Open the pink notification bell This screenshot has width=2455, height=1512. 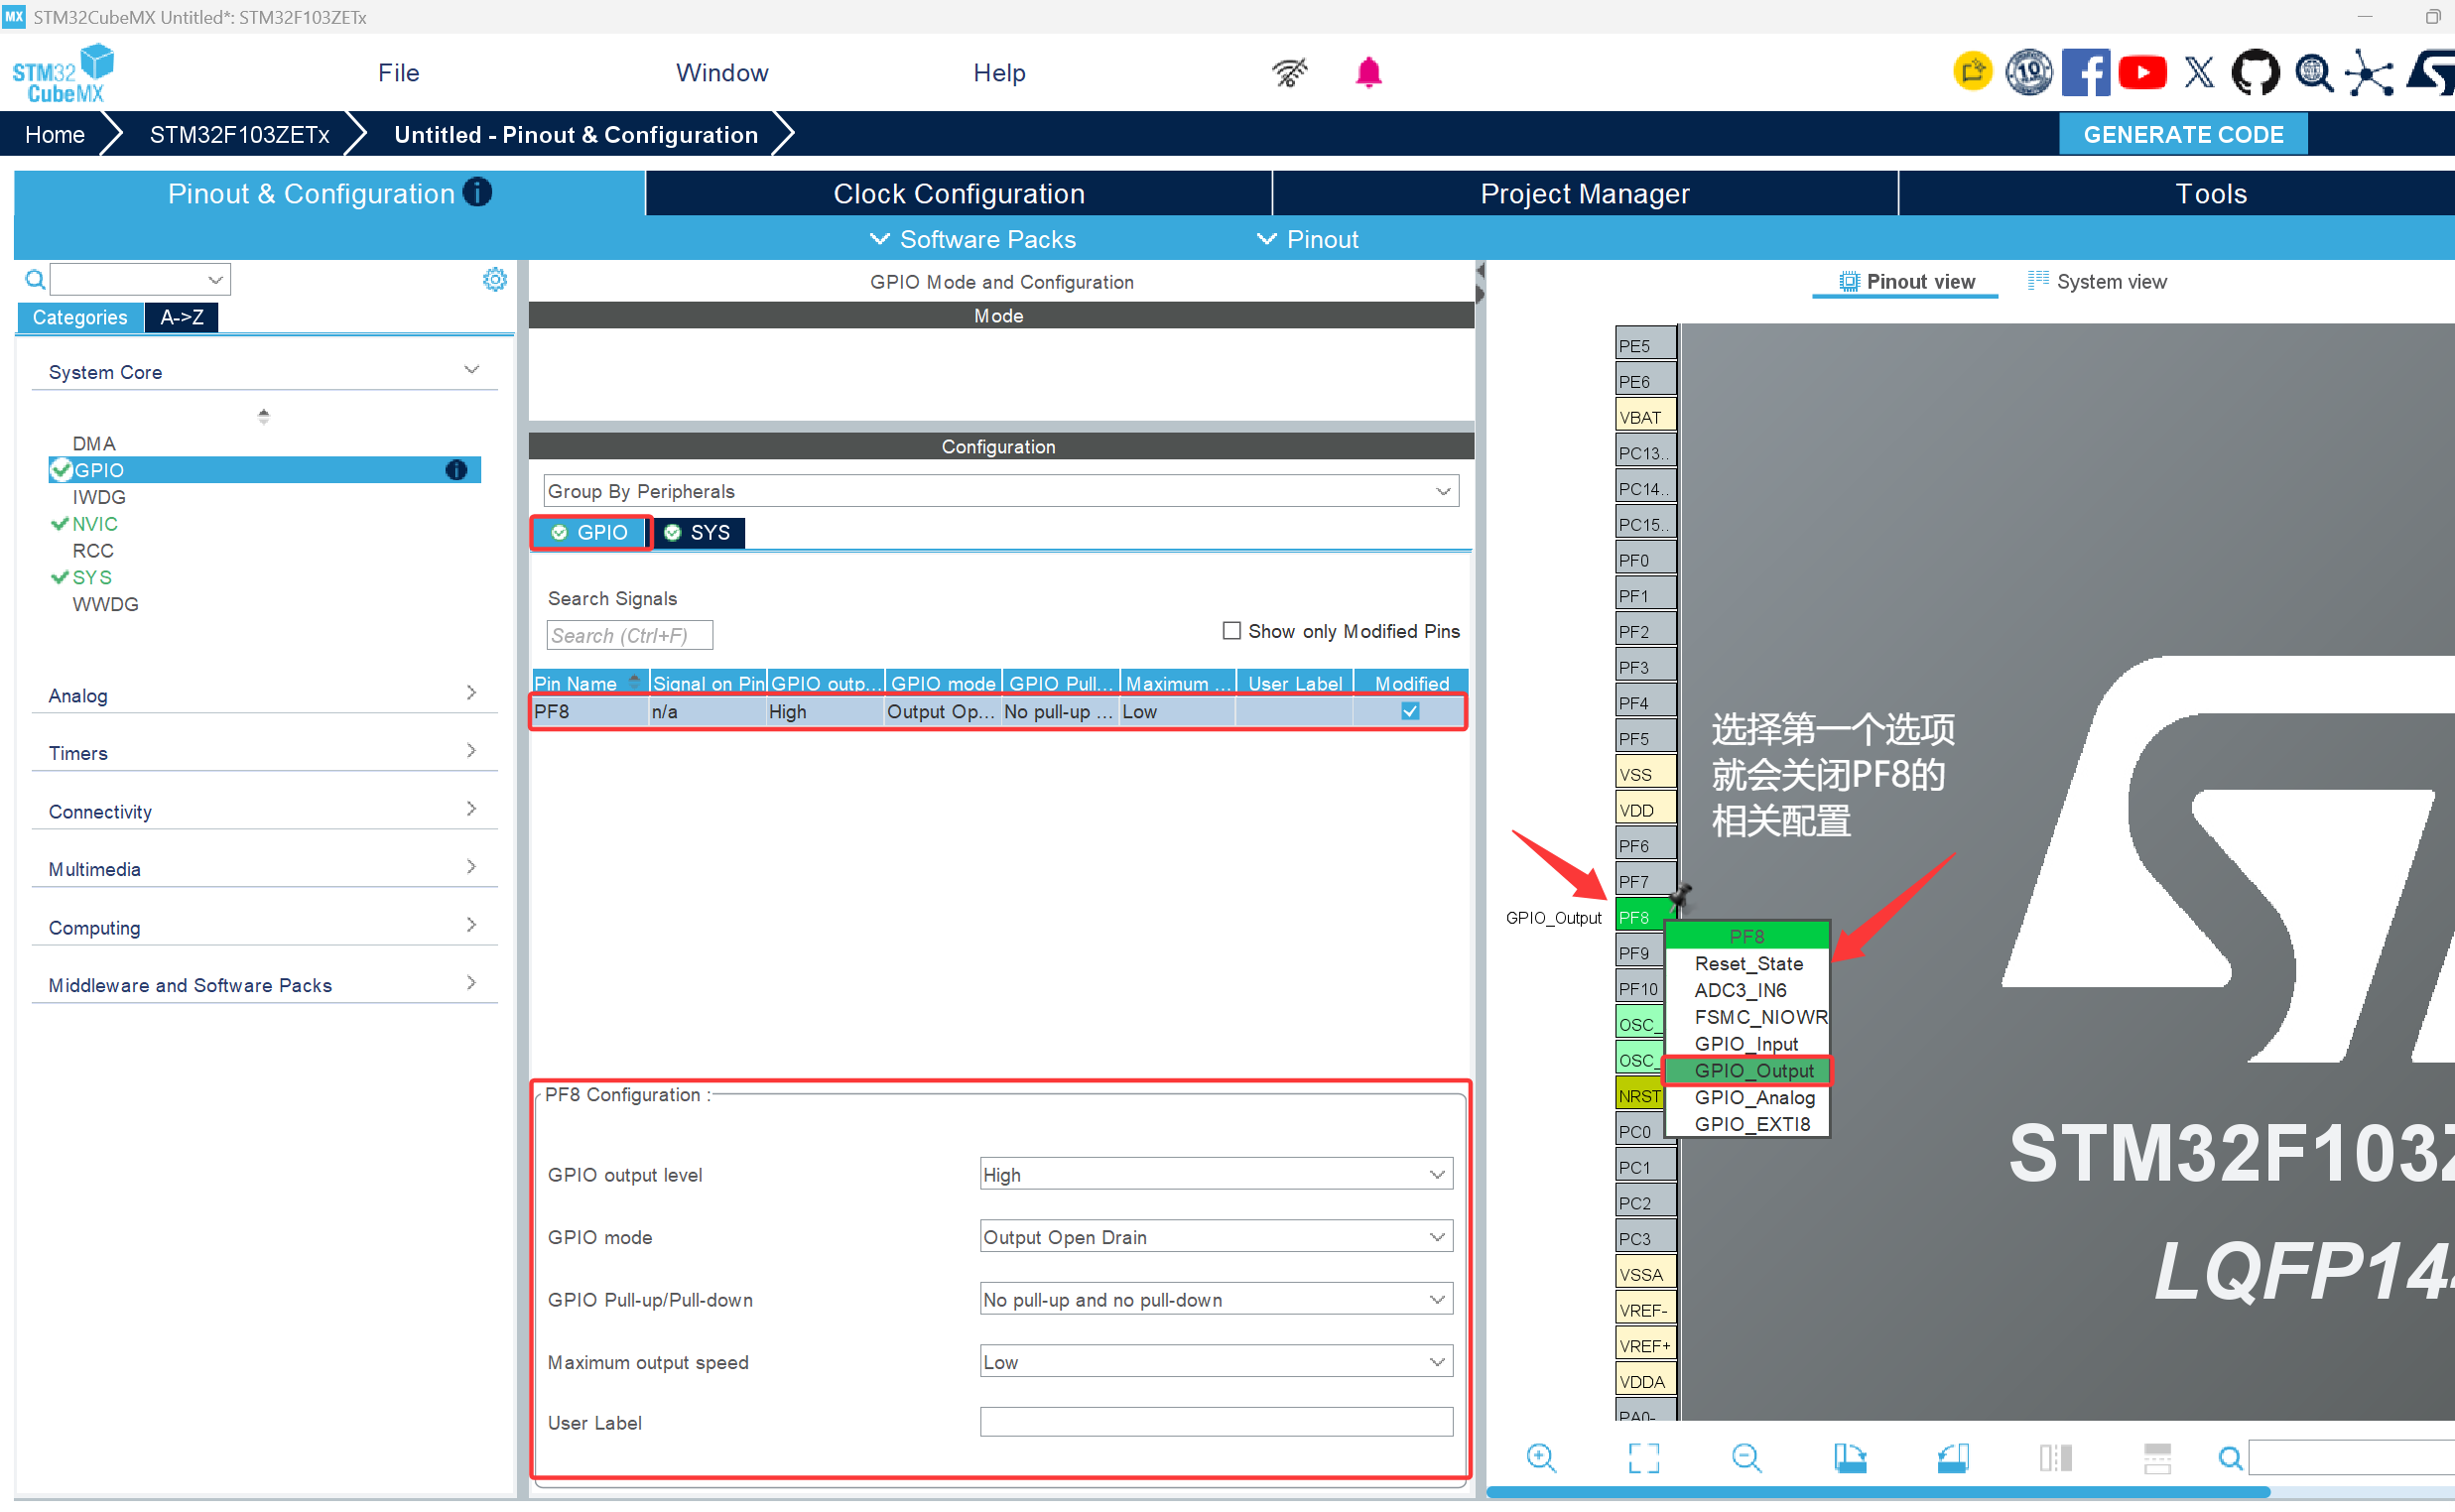pyautogui.click(x=1368, y=72)
